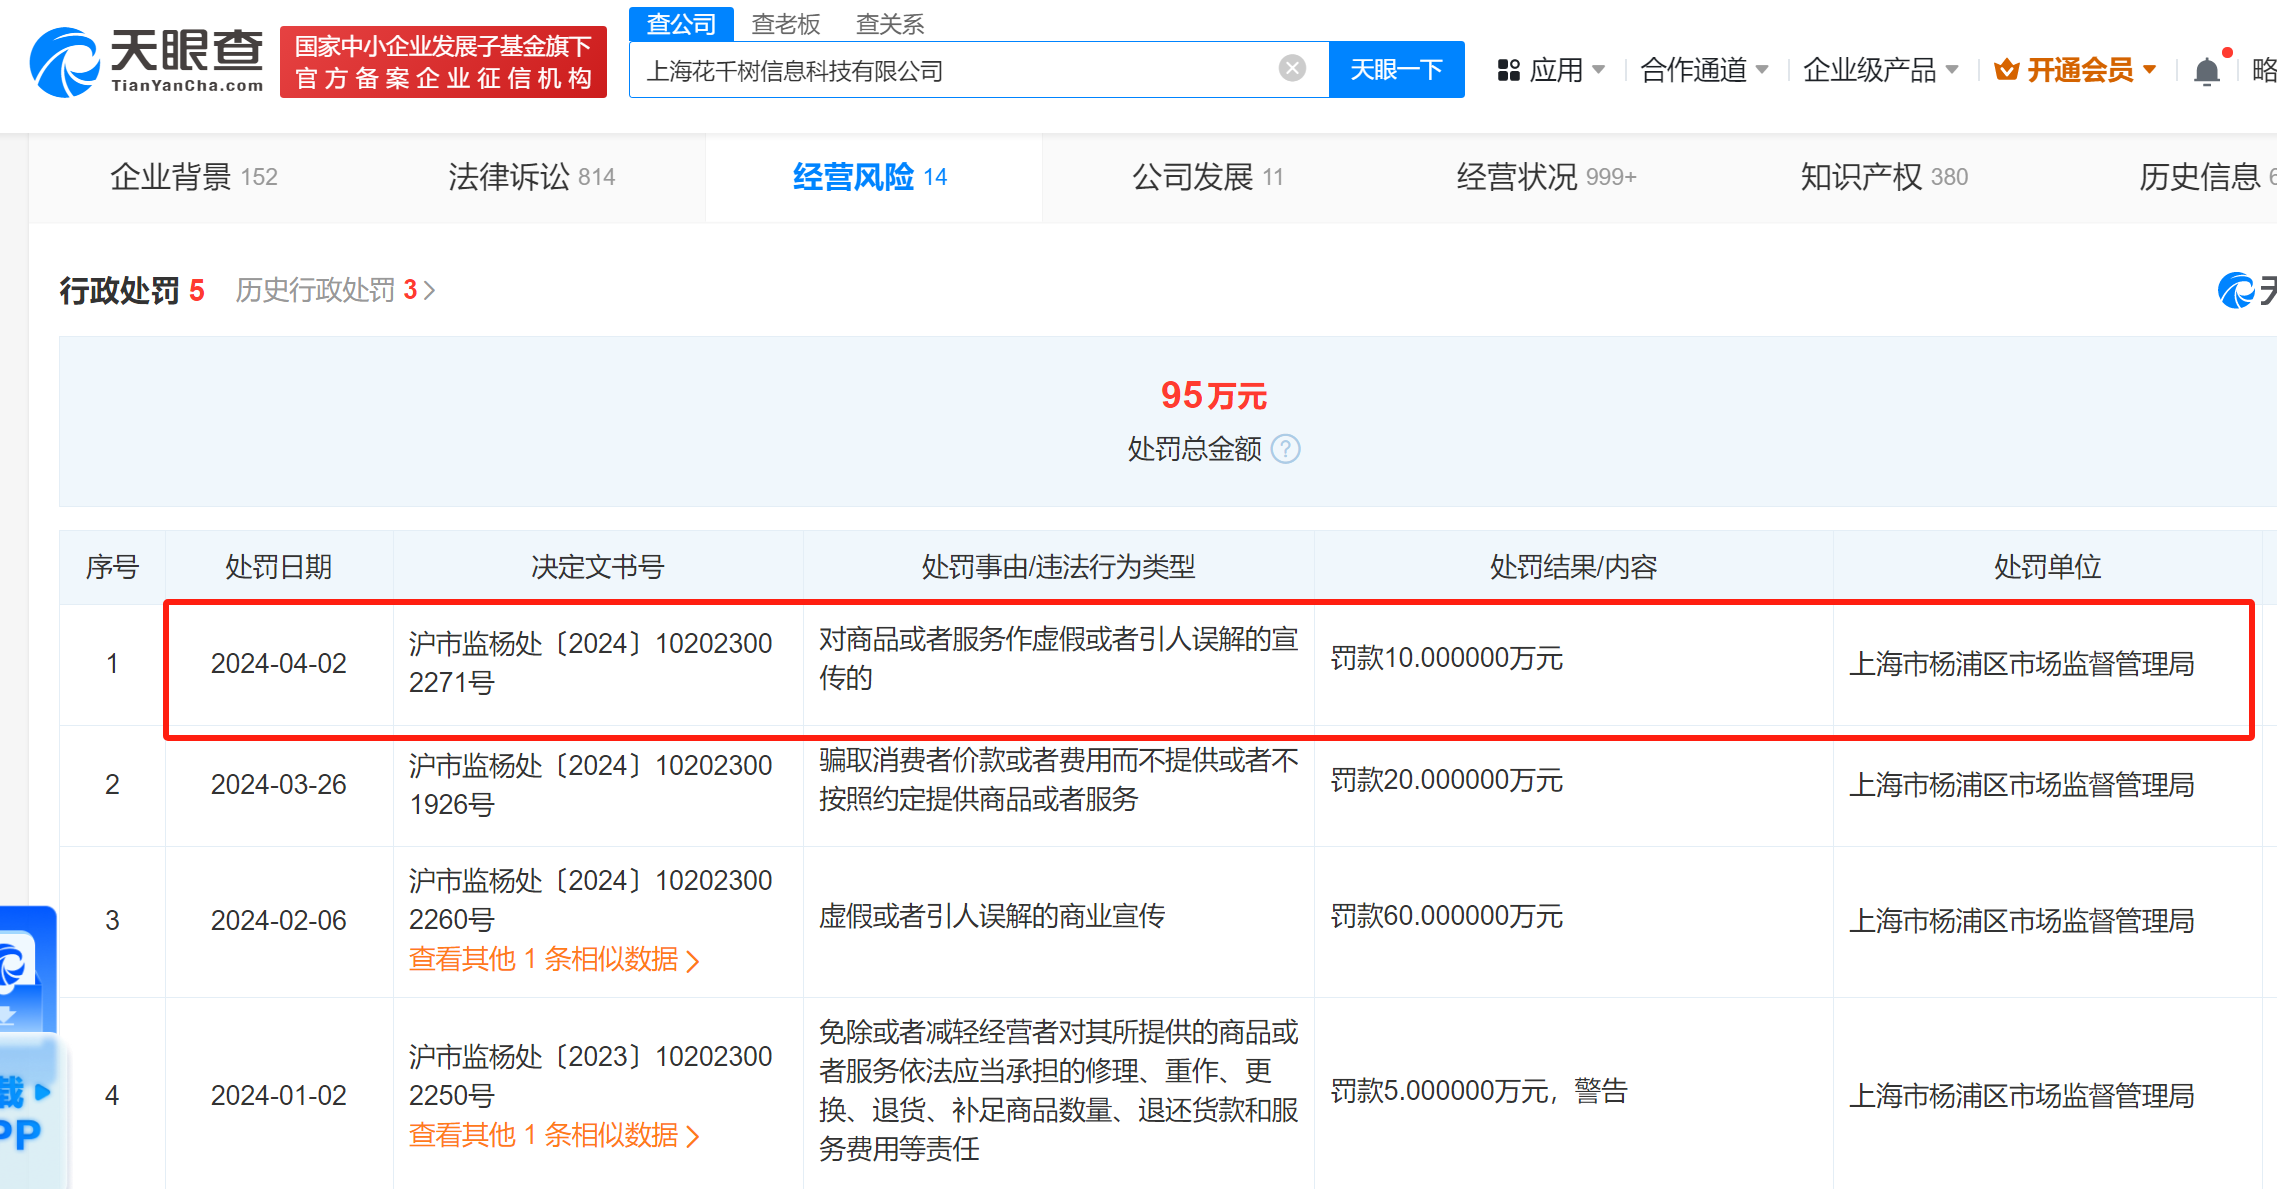Image resolution: width=2277 pixels, height=1189 pixels.
Task: Click the 应用 grid icon
Action: click(x=1508, y=70)
